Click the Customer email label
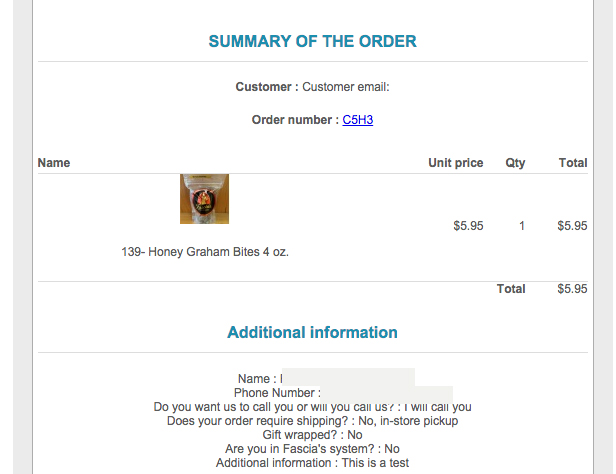Image resolution: width=616 pixels, height=474 pixels. (345, 87)
